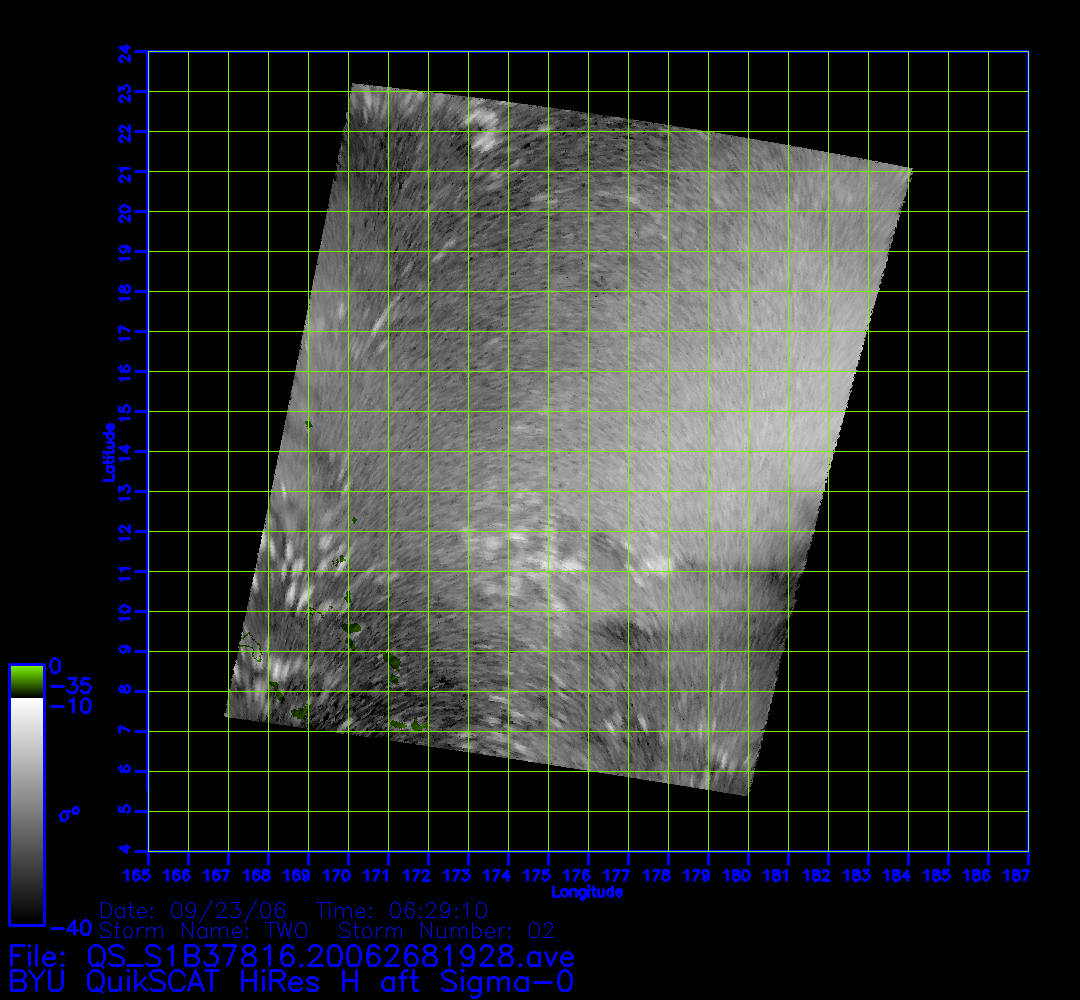Click the green segment atop the color bar
Screen dimensions: 1080x1000
tap(26, 681)
